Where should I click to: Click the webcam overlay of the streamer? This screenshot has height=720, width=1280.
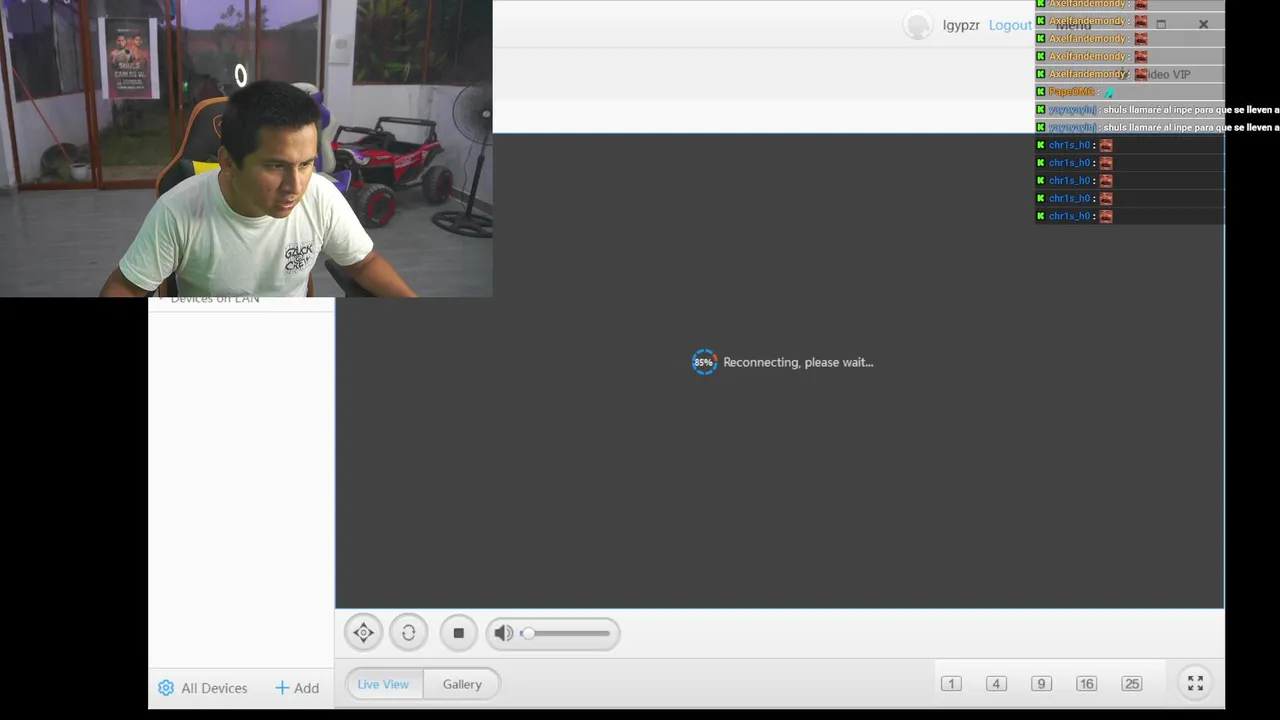point(246,148)
